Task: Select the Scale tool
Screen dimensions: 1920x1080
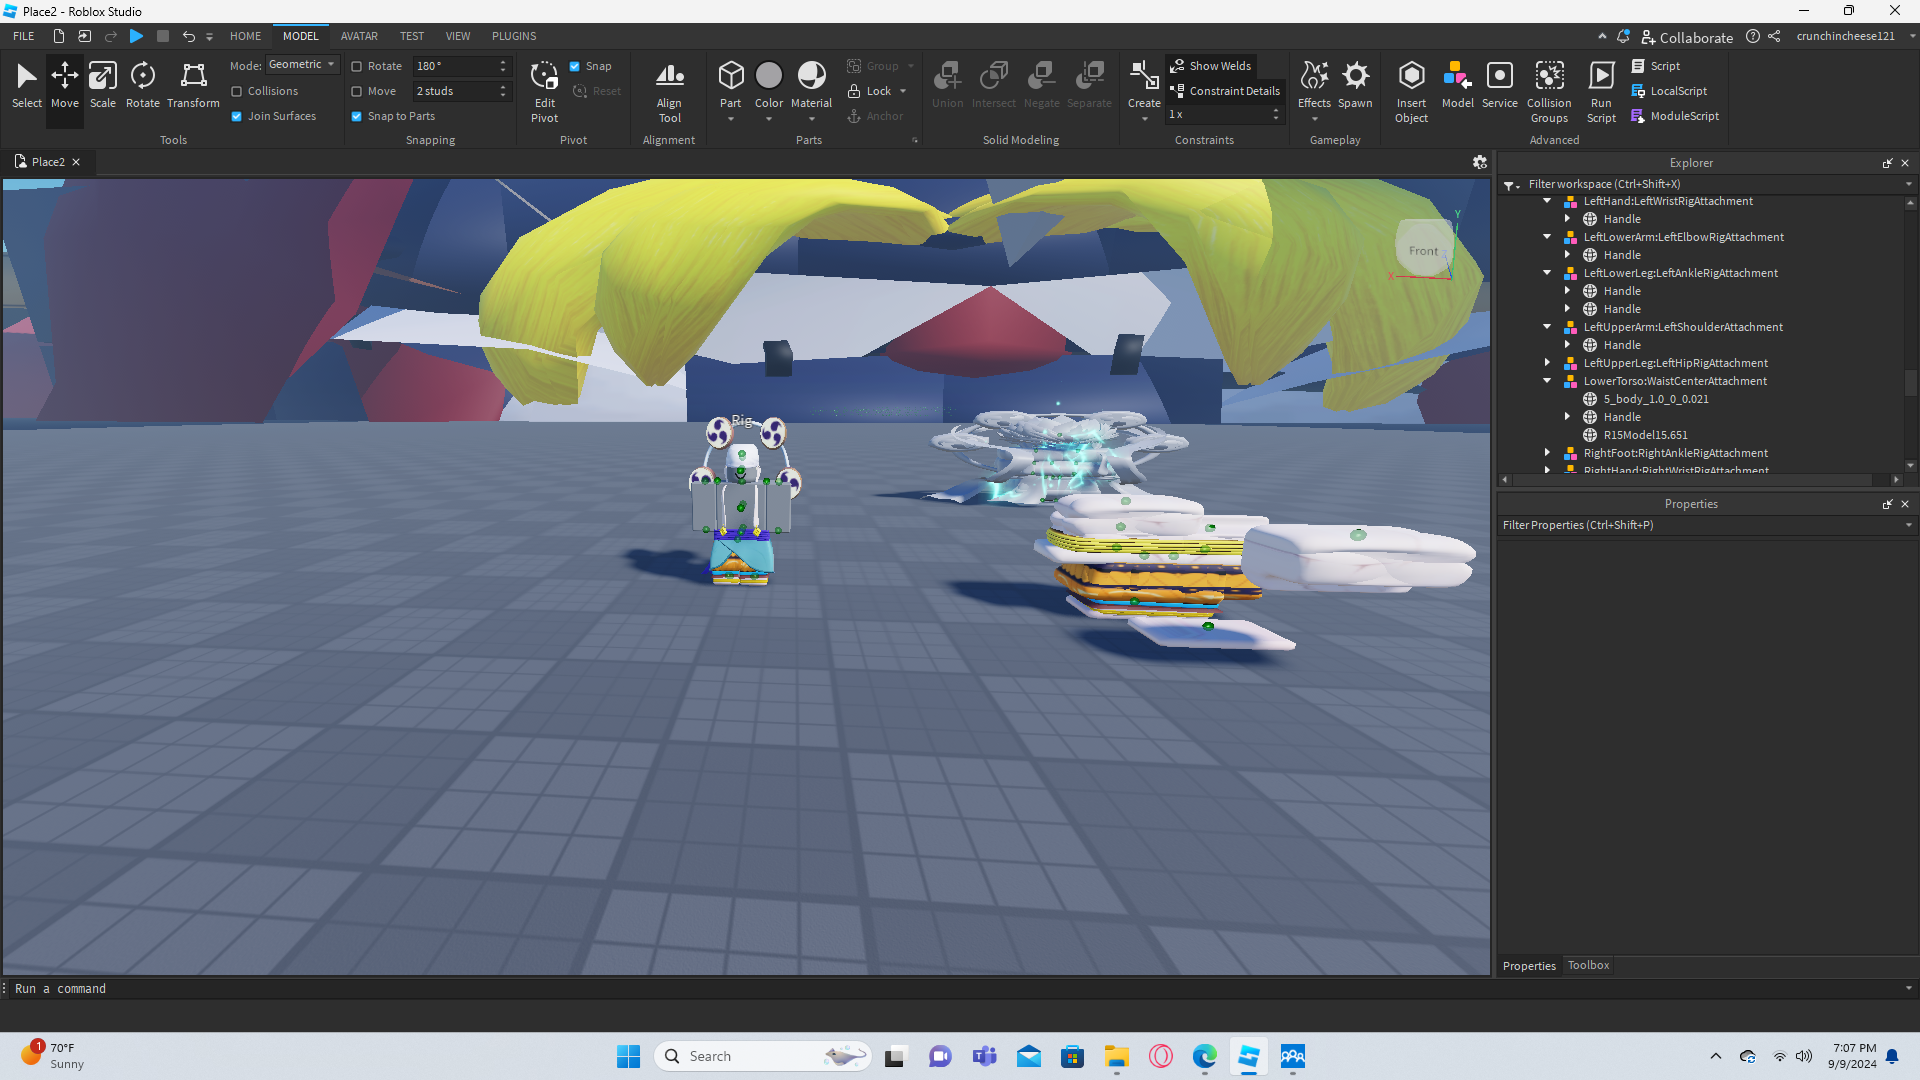Action: pos(102,84)
